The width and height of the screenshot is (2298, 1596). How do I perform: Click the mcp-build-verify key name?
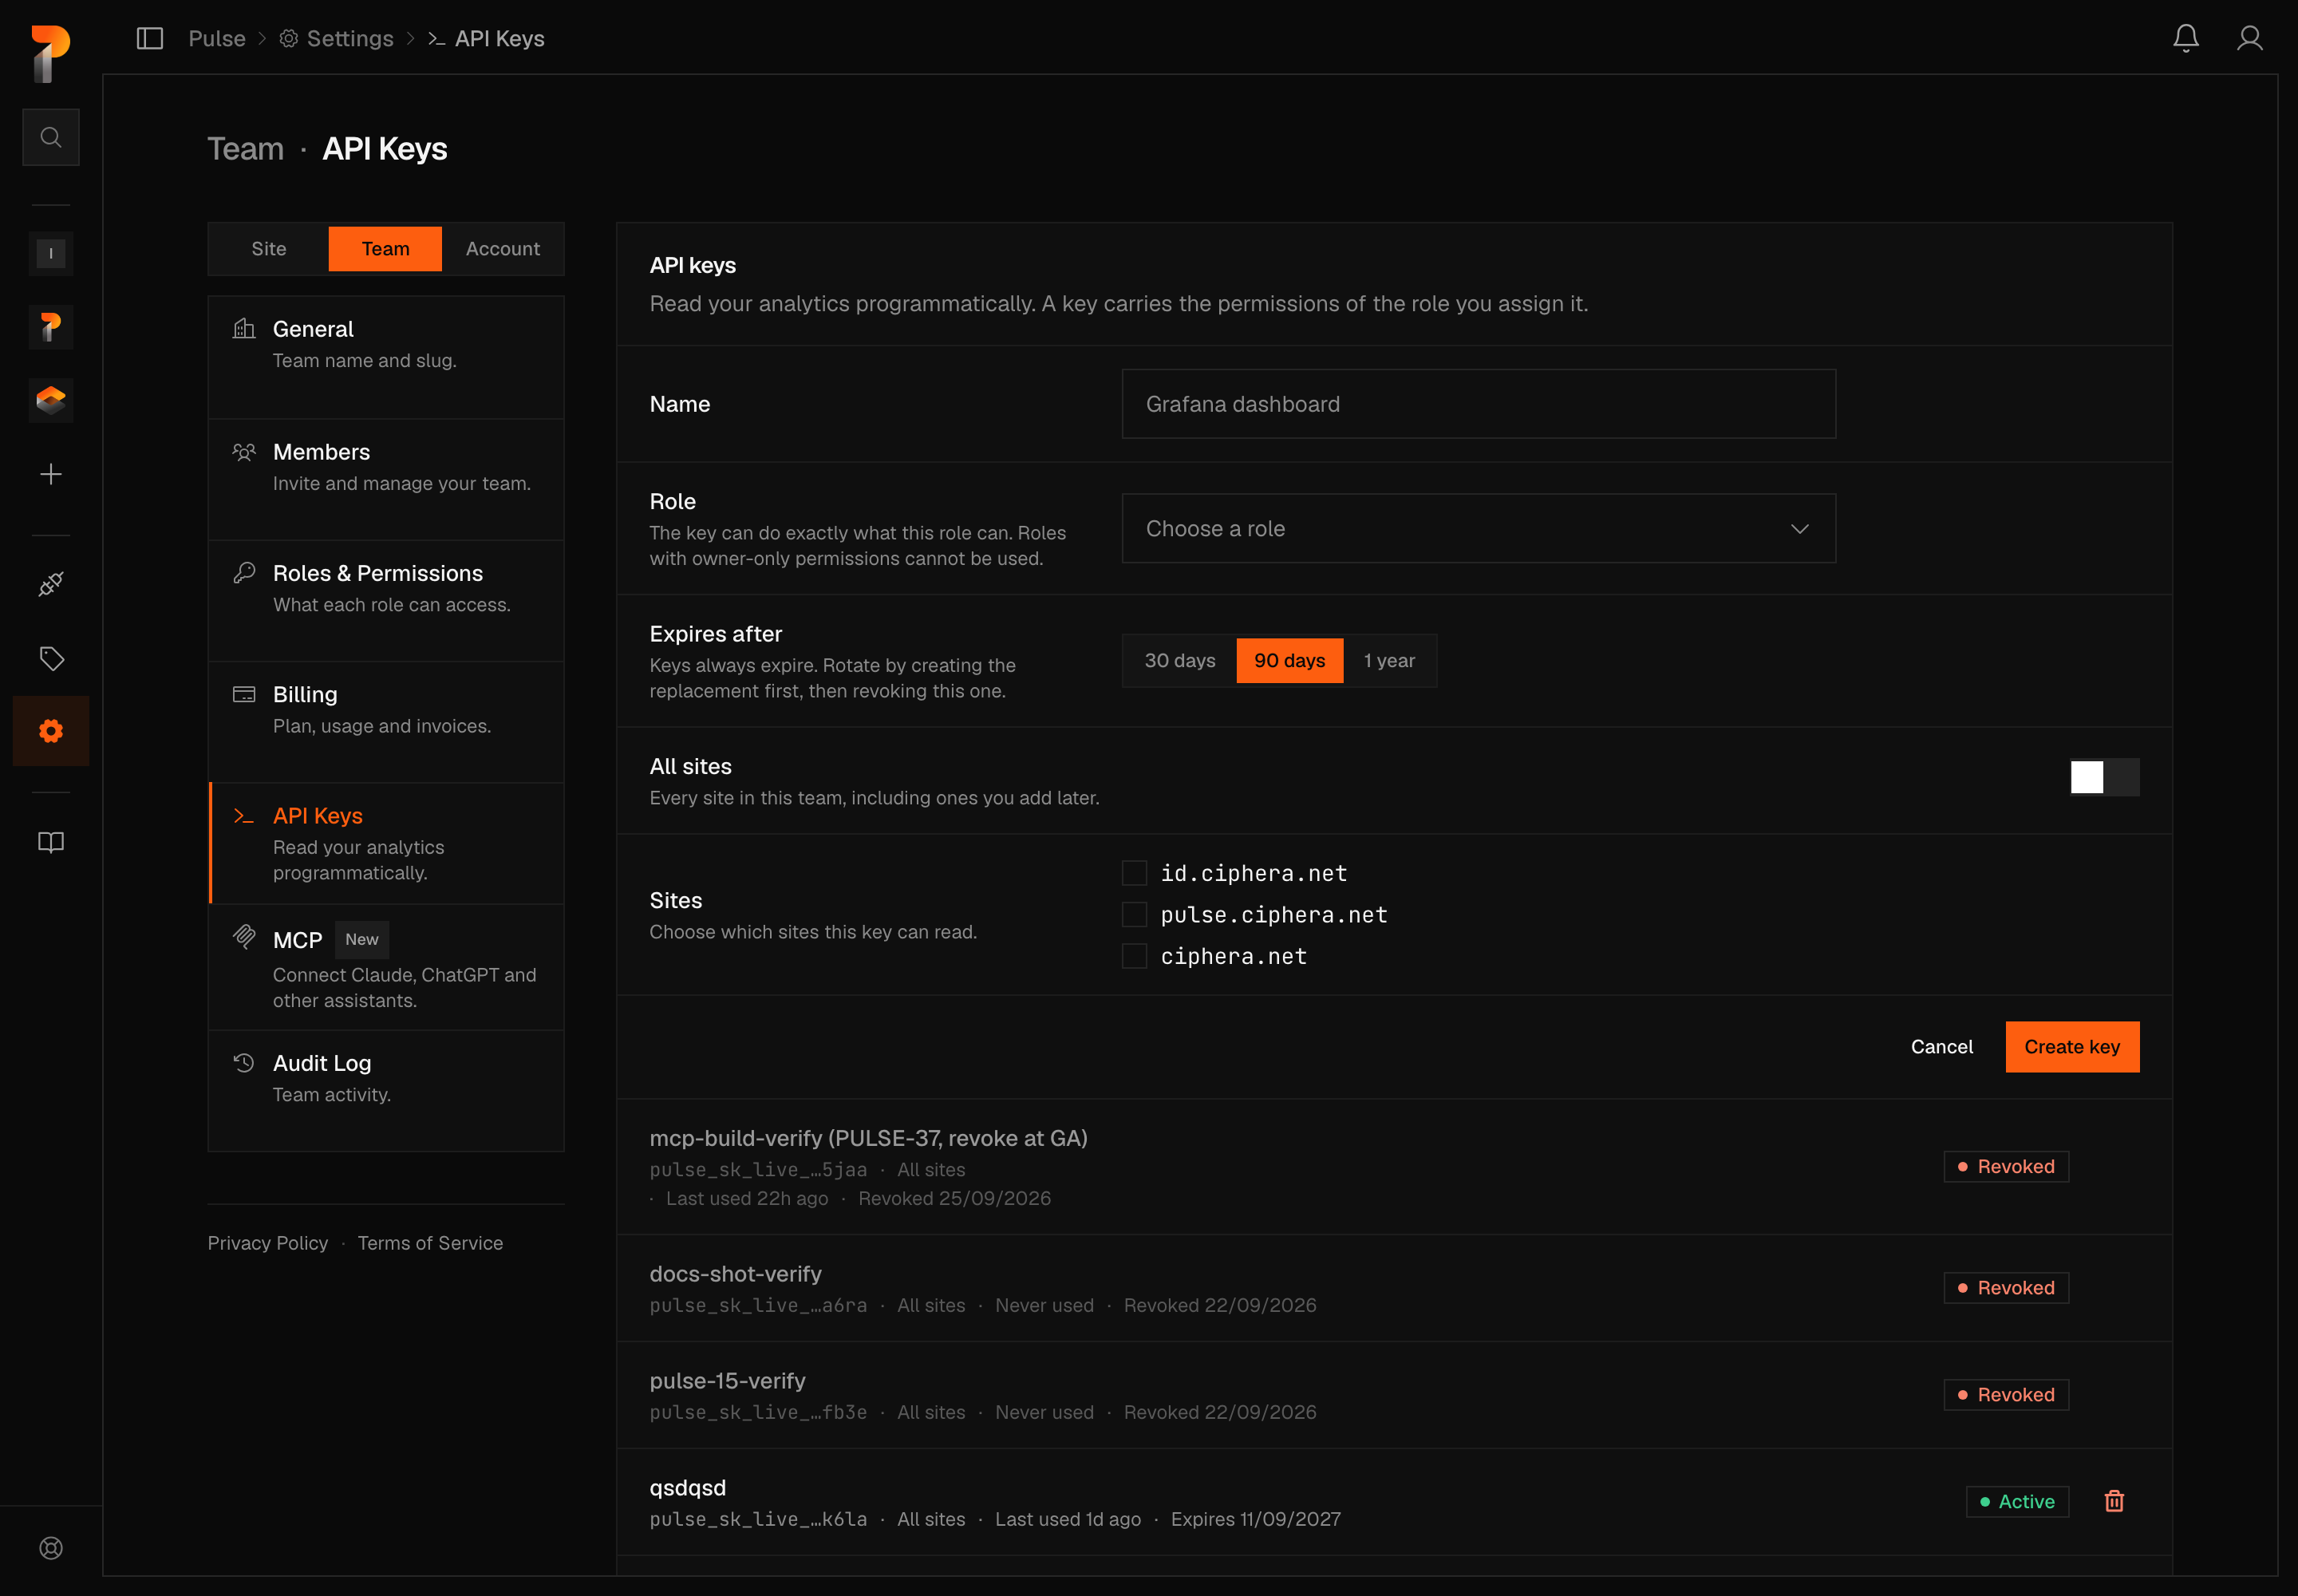[x=868, y=1138]
